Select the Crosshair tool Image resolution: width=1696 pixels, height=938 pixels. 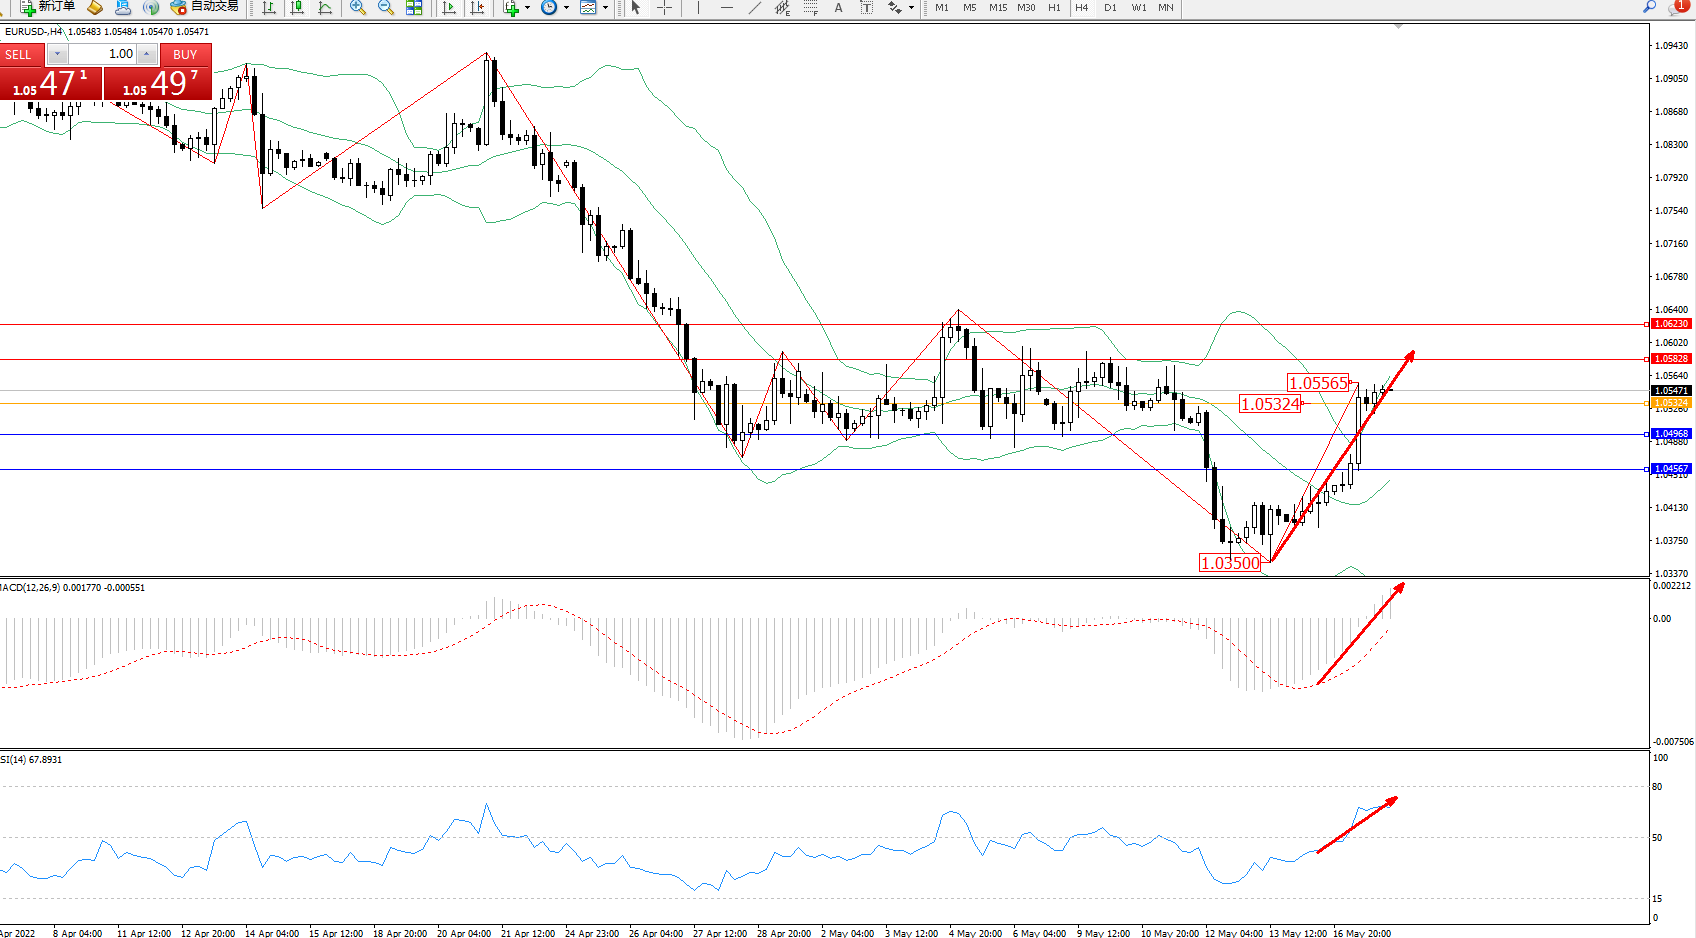click(664, 8)
